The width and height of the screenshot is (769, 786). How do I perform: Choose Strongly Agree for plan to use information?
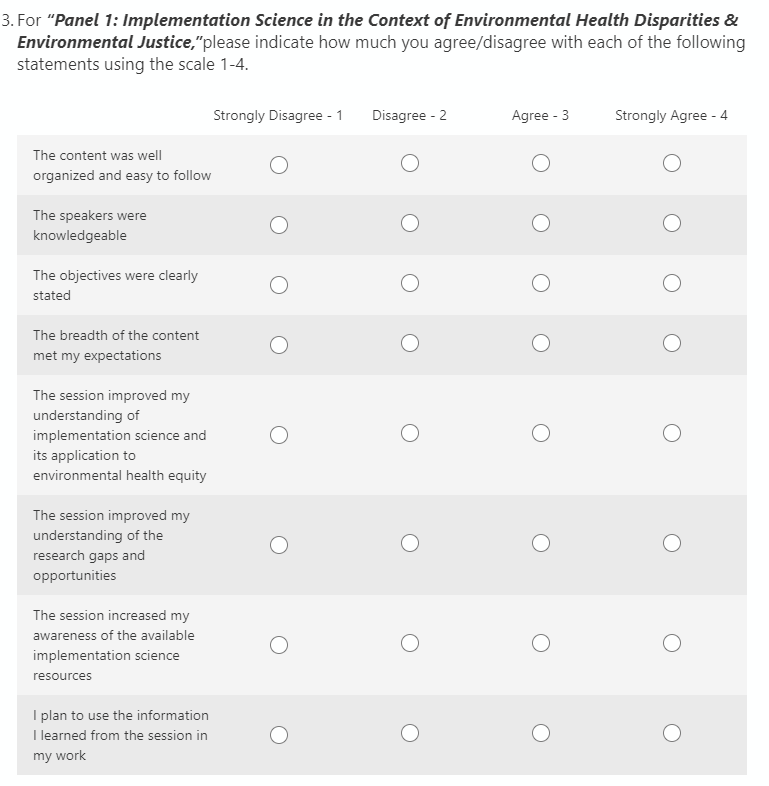pyautogui.click(x=672, y=734)
